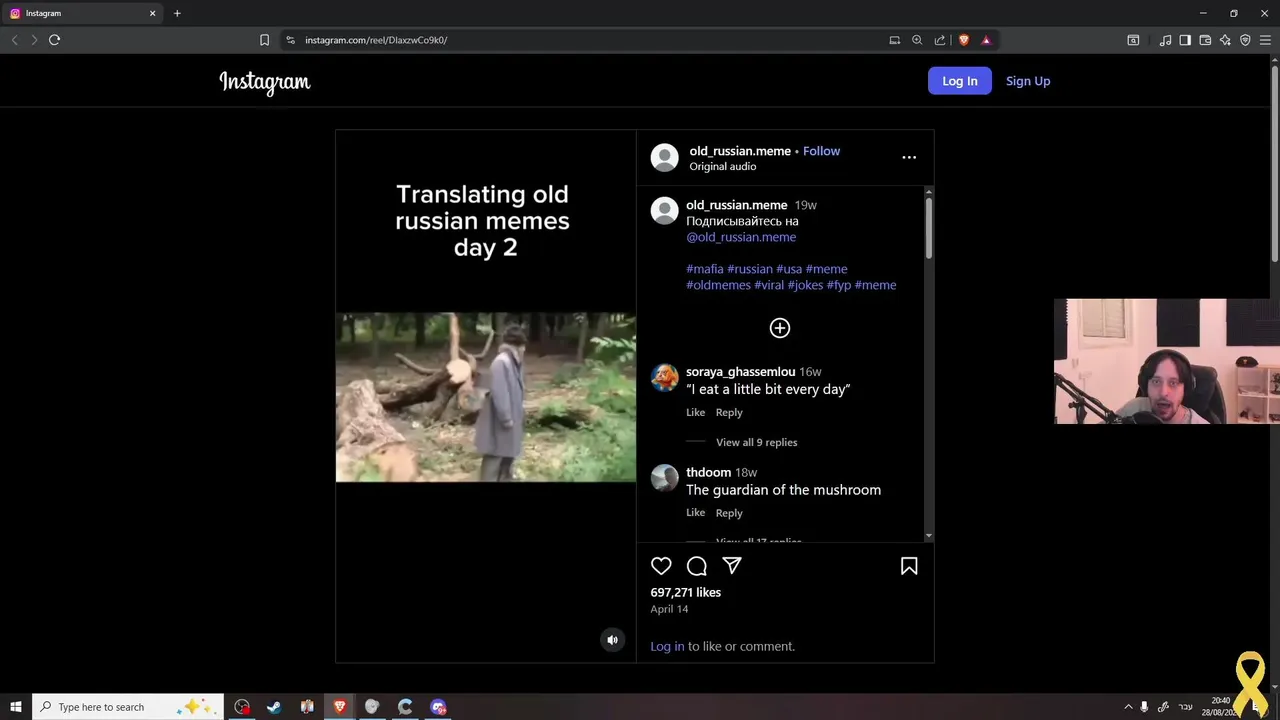
Task: Open soraya_ghassemlou's profile picture
Action: pyautogui.click(x=665, y=377)
